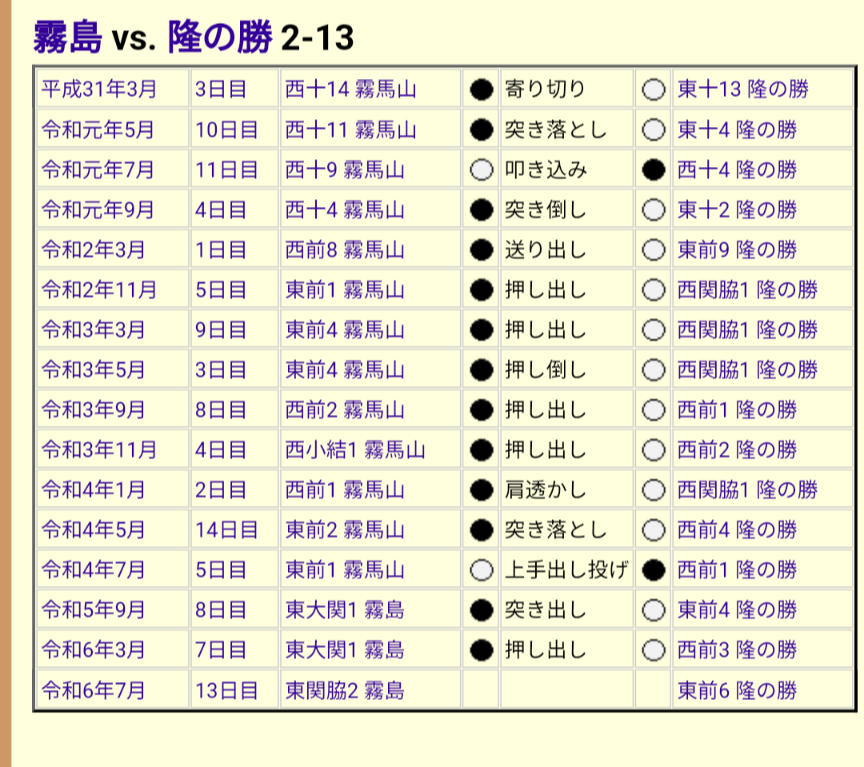
Task: Open the 令和6年7月 tournament link
Action: (x=93, y=690)
